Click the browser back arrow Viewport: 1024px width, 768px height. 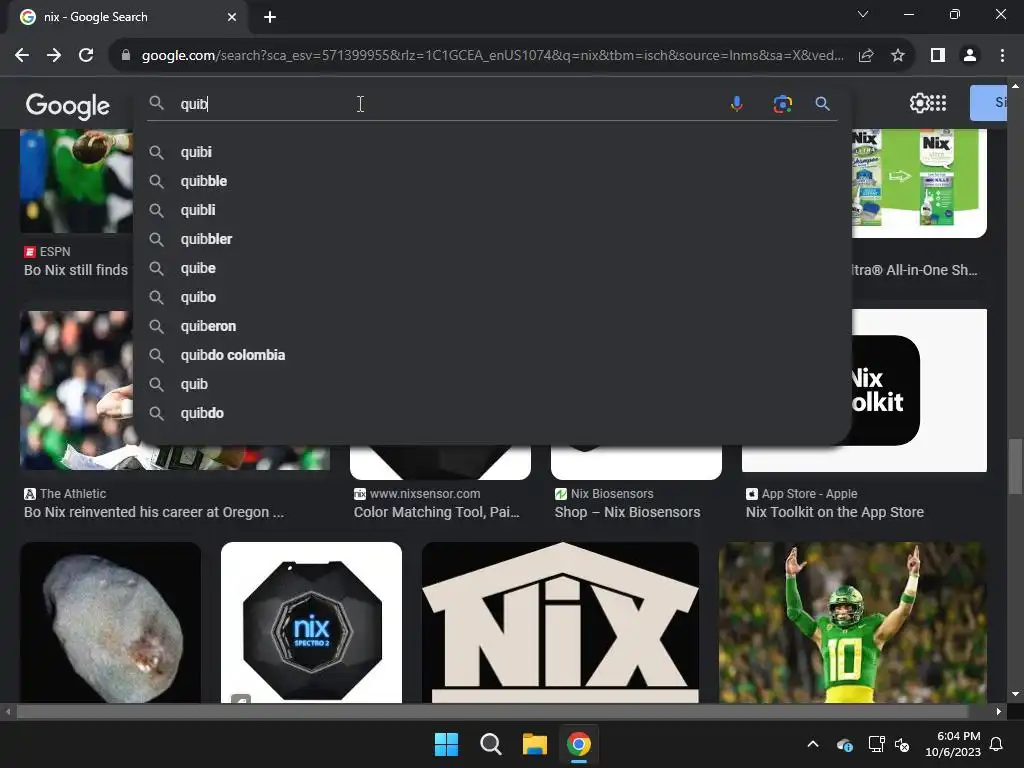pyautogui.click(x=22, y=56)
